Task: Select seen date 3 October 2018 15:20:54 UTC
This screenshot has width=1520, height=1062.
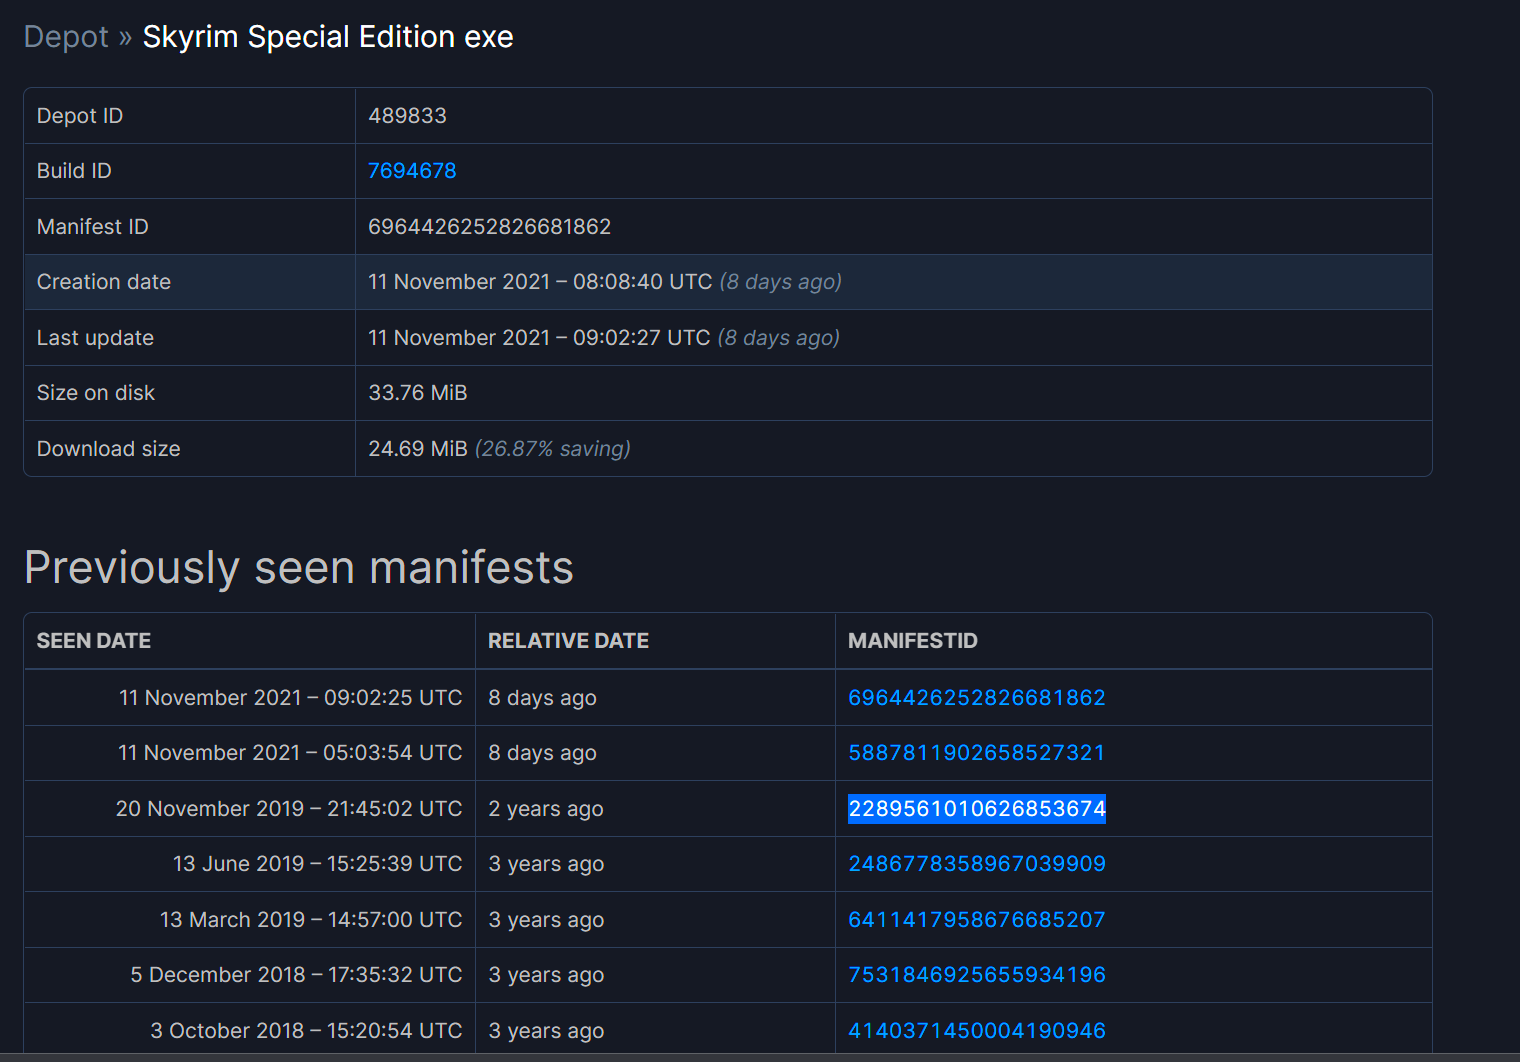Action: click(306, 1031)
